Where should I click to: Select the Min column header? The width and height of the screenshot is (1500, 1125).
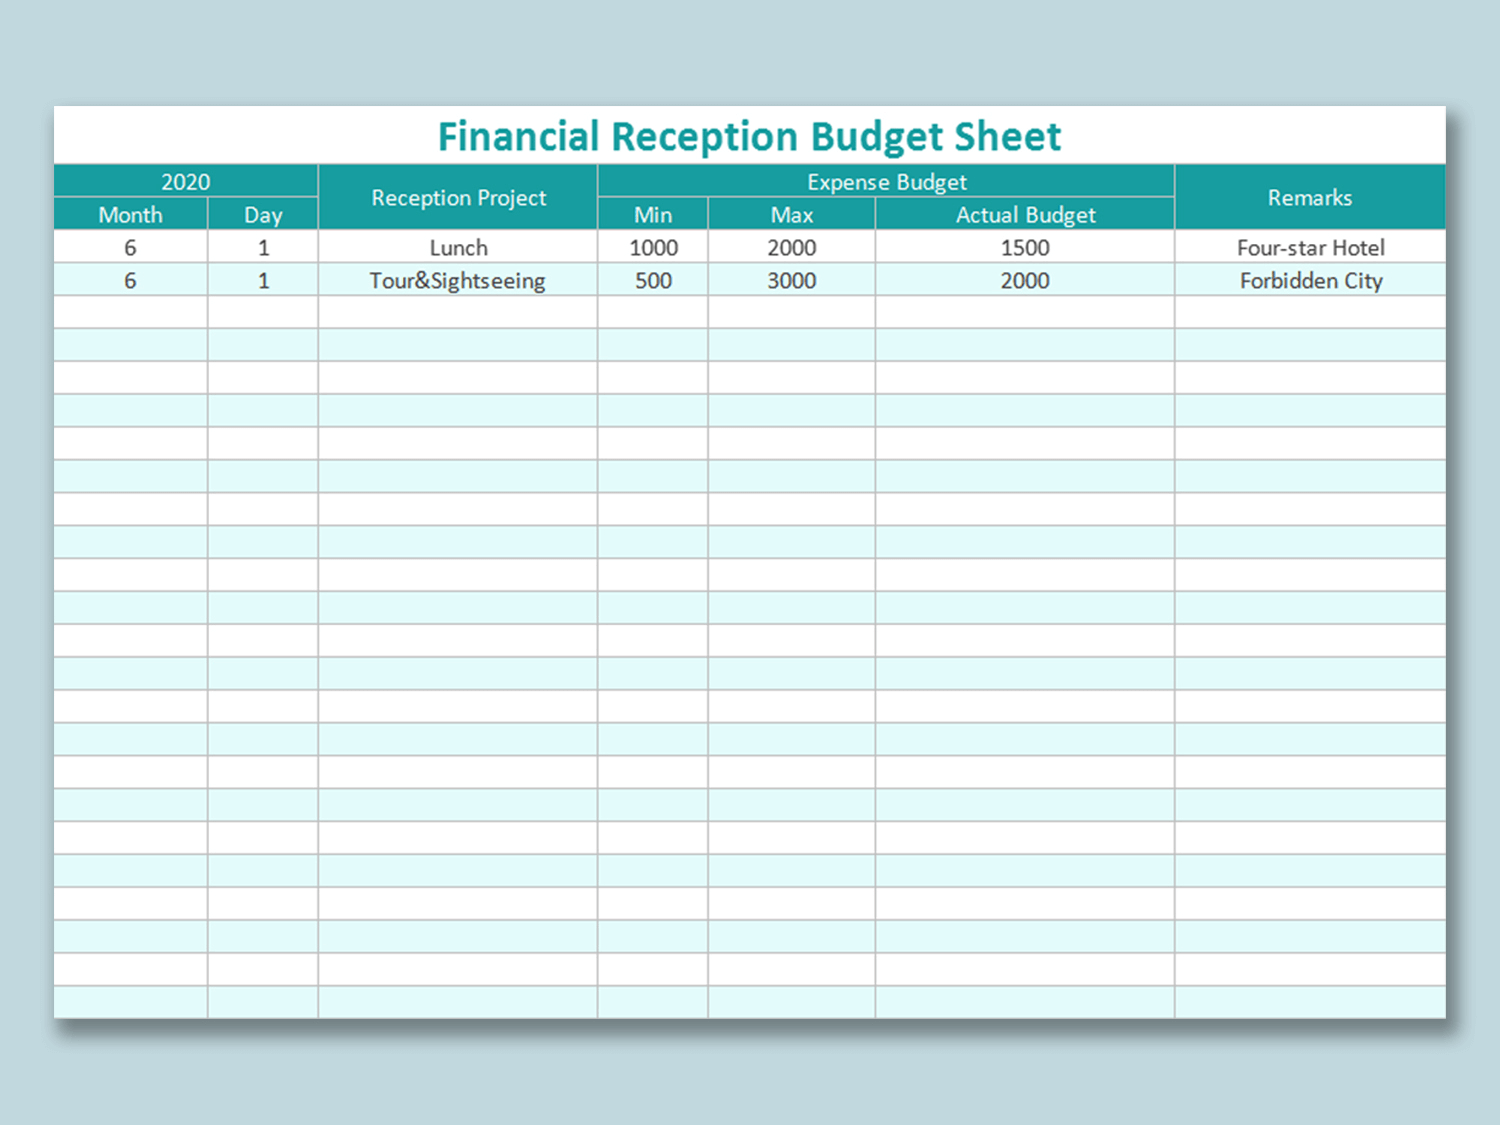click(x=652, y=214)
